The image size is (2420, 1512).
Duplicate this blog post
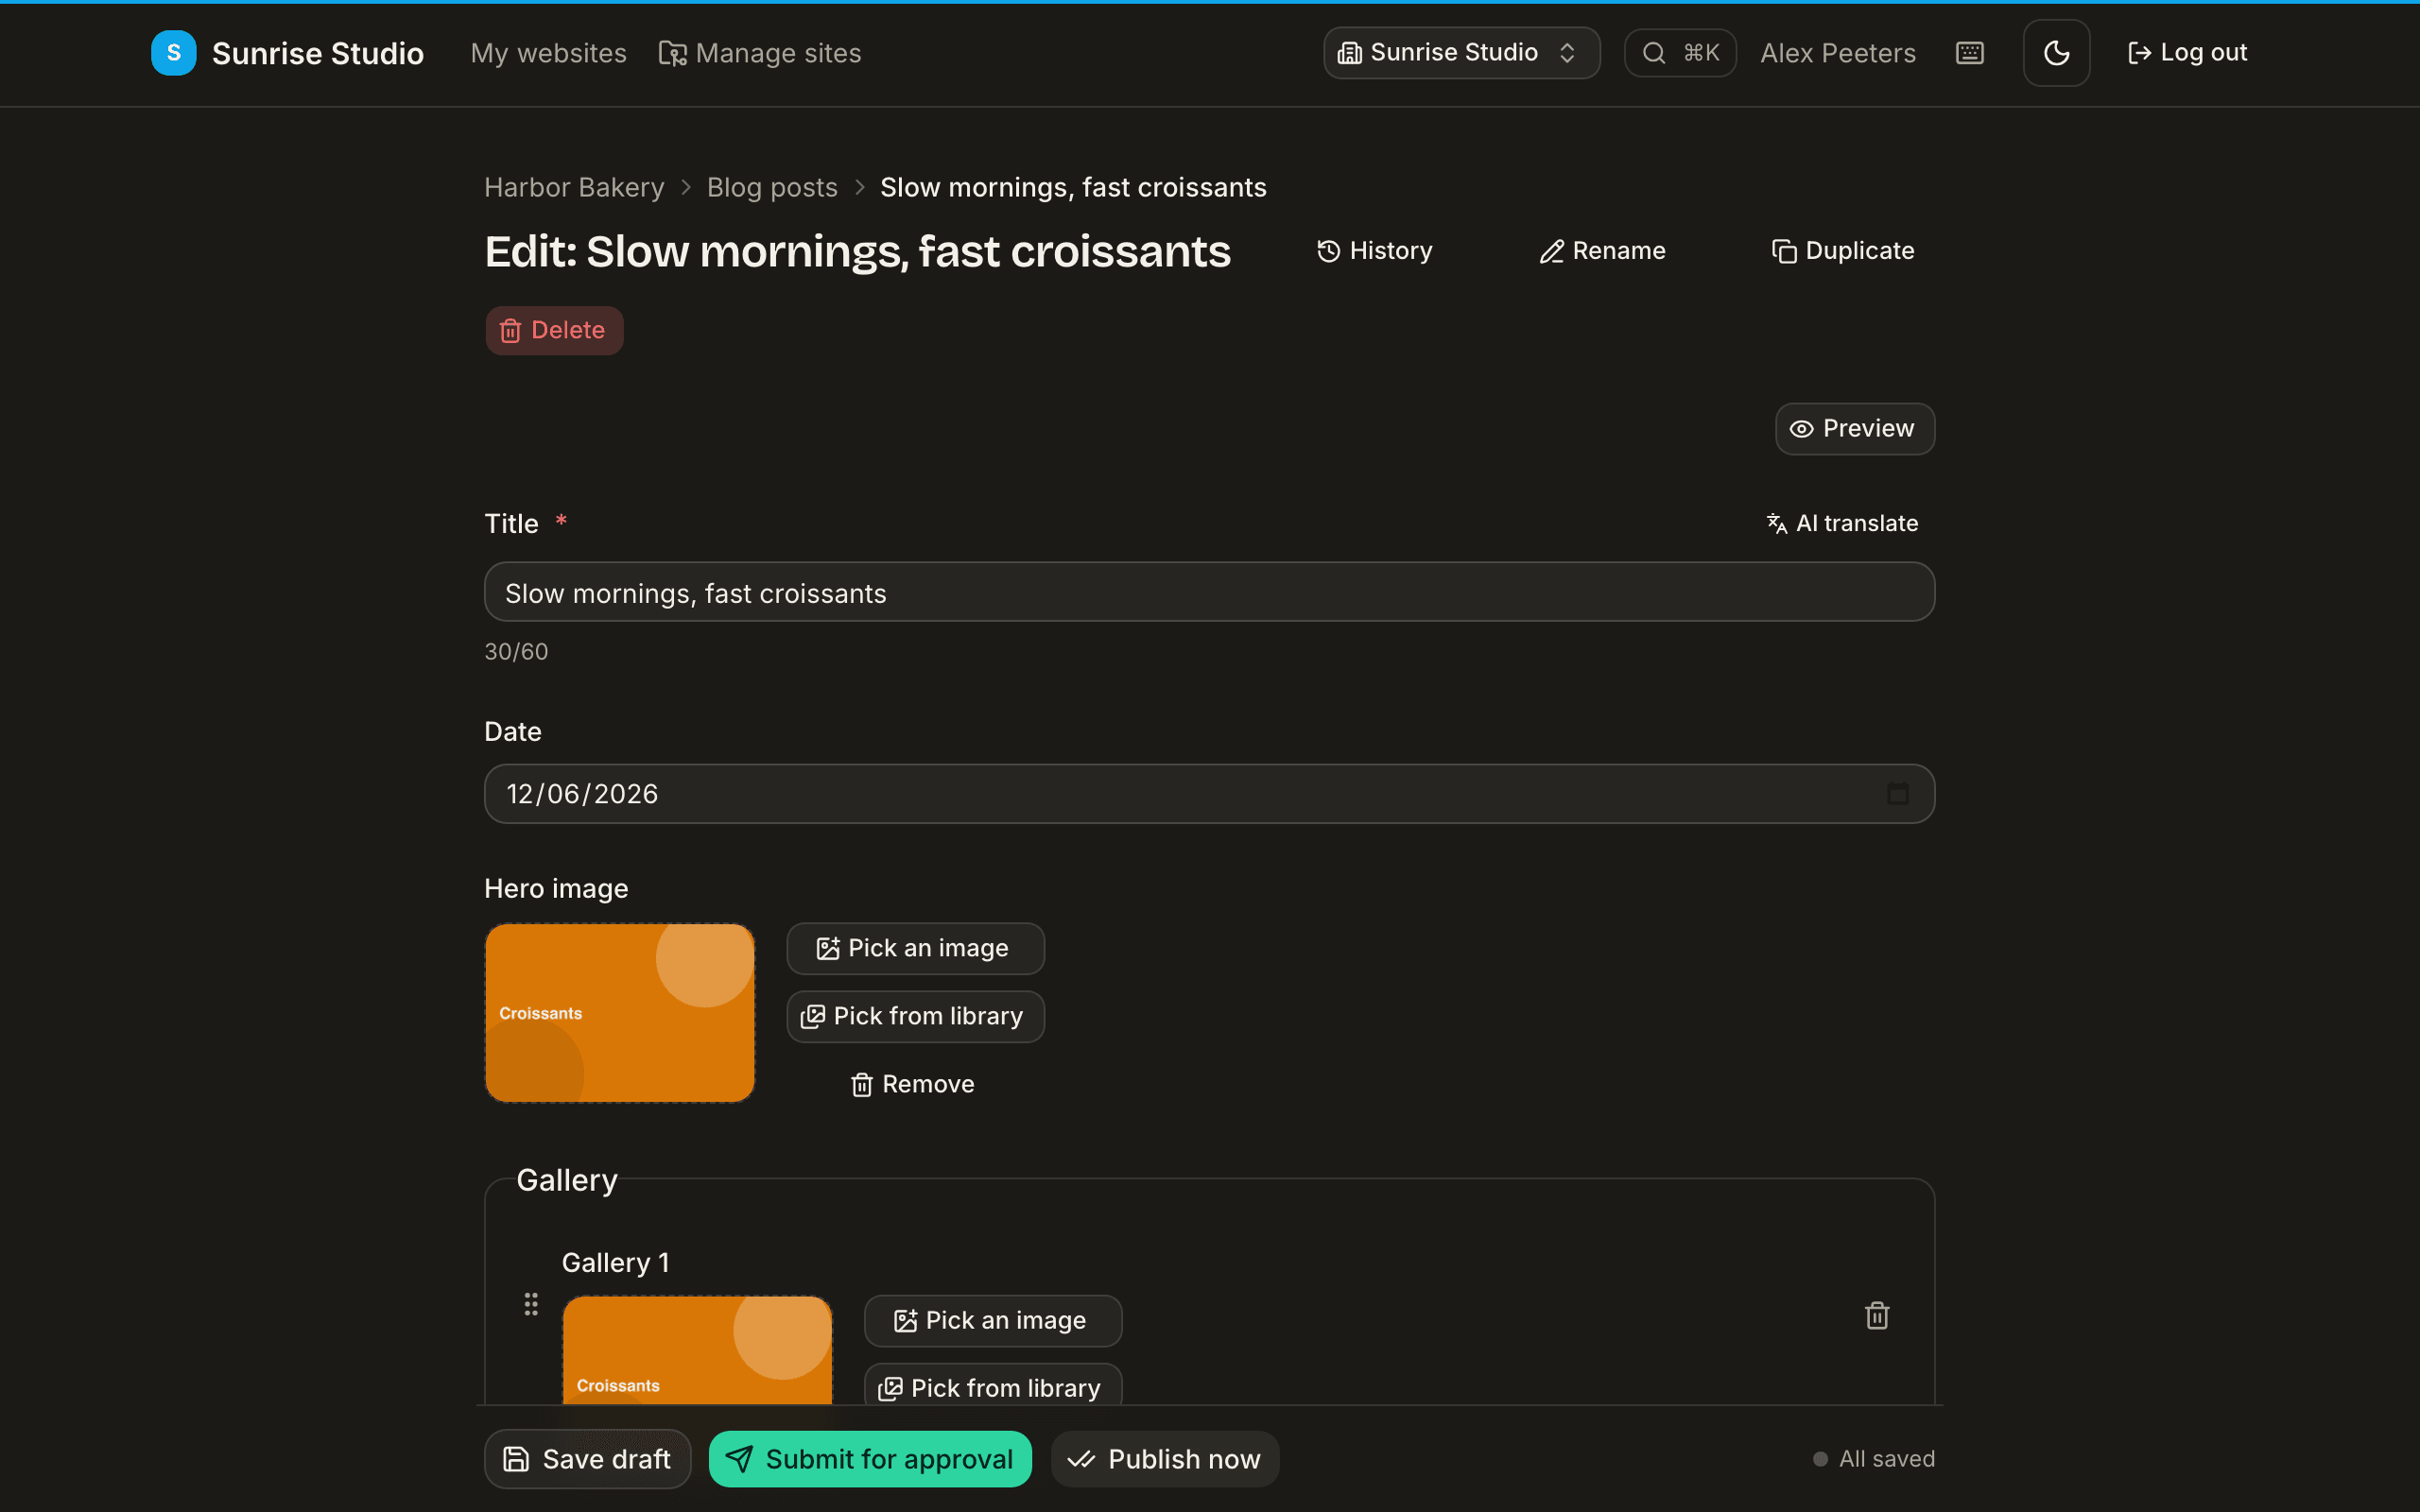[1842, 251]
